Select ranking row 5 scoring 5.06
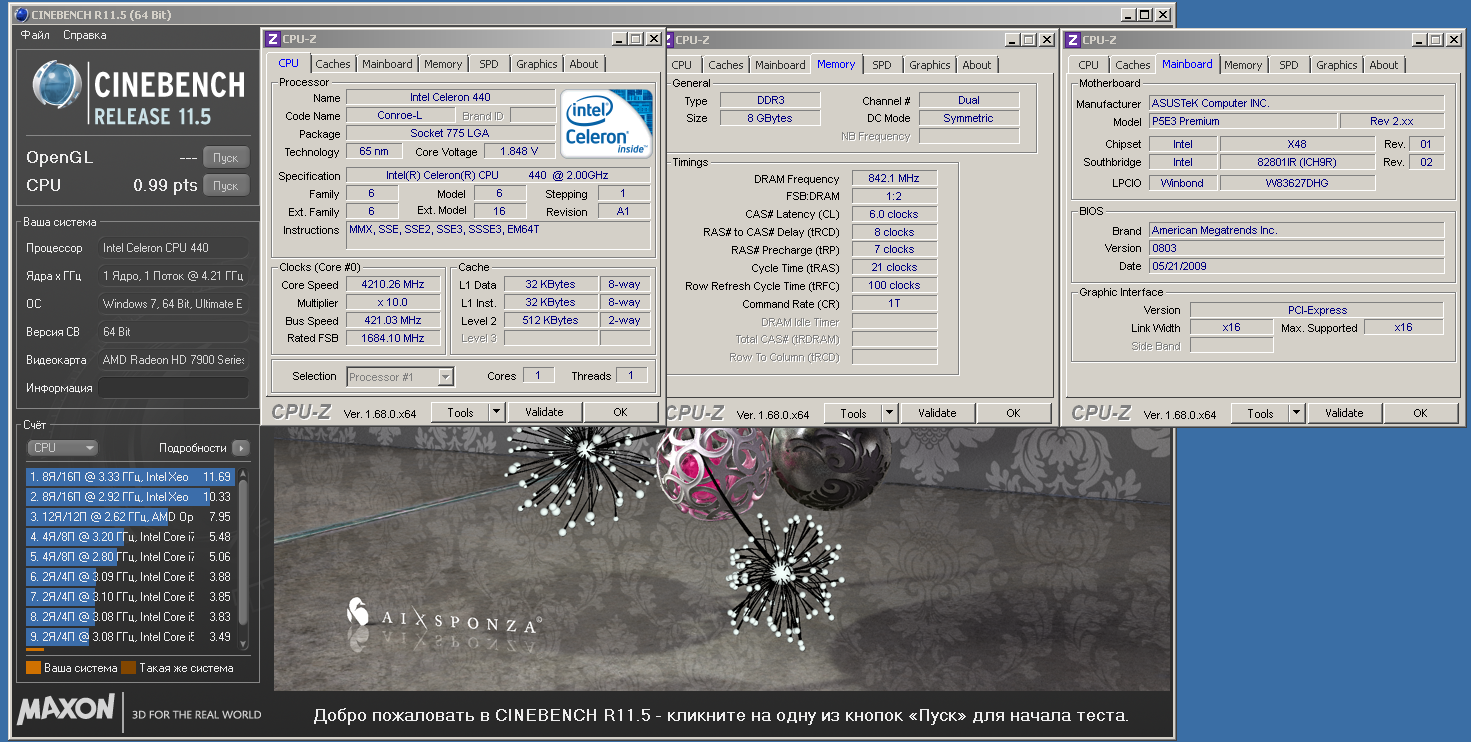Image resolution: width=1471 pixels, height=742 pixels. point(130,557)
